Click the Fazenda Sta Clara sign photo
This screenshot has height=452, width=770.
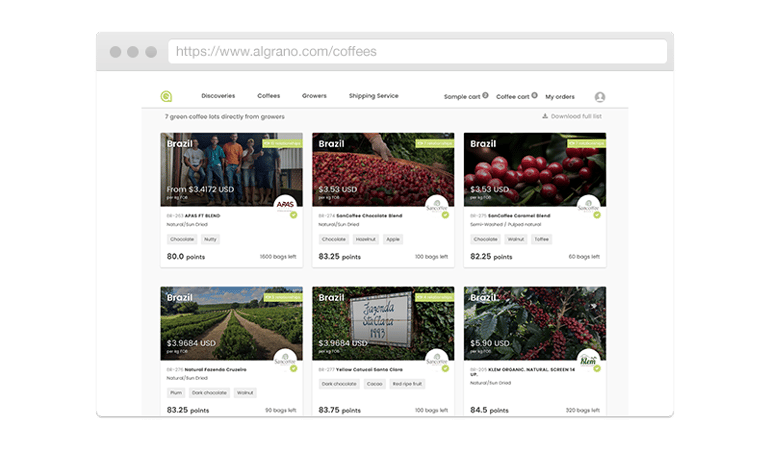pyautogui.click(x=383, y=323)
